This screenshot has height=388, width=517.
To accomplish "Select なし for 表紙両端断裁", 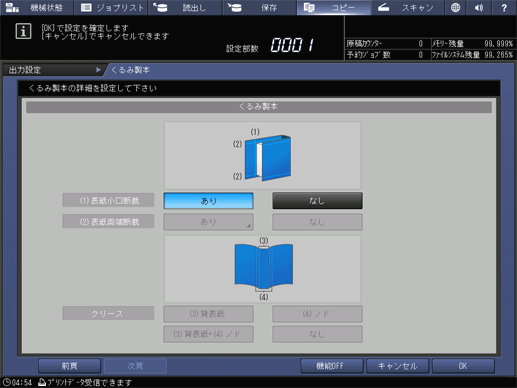I will [317, 222].
